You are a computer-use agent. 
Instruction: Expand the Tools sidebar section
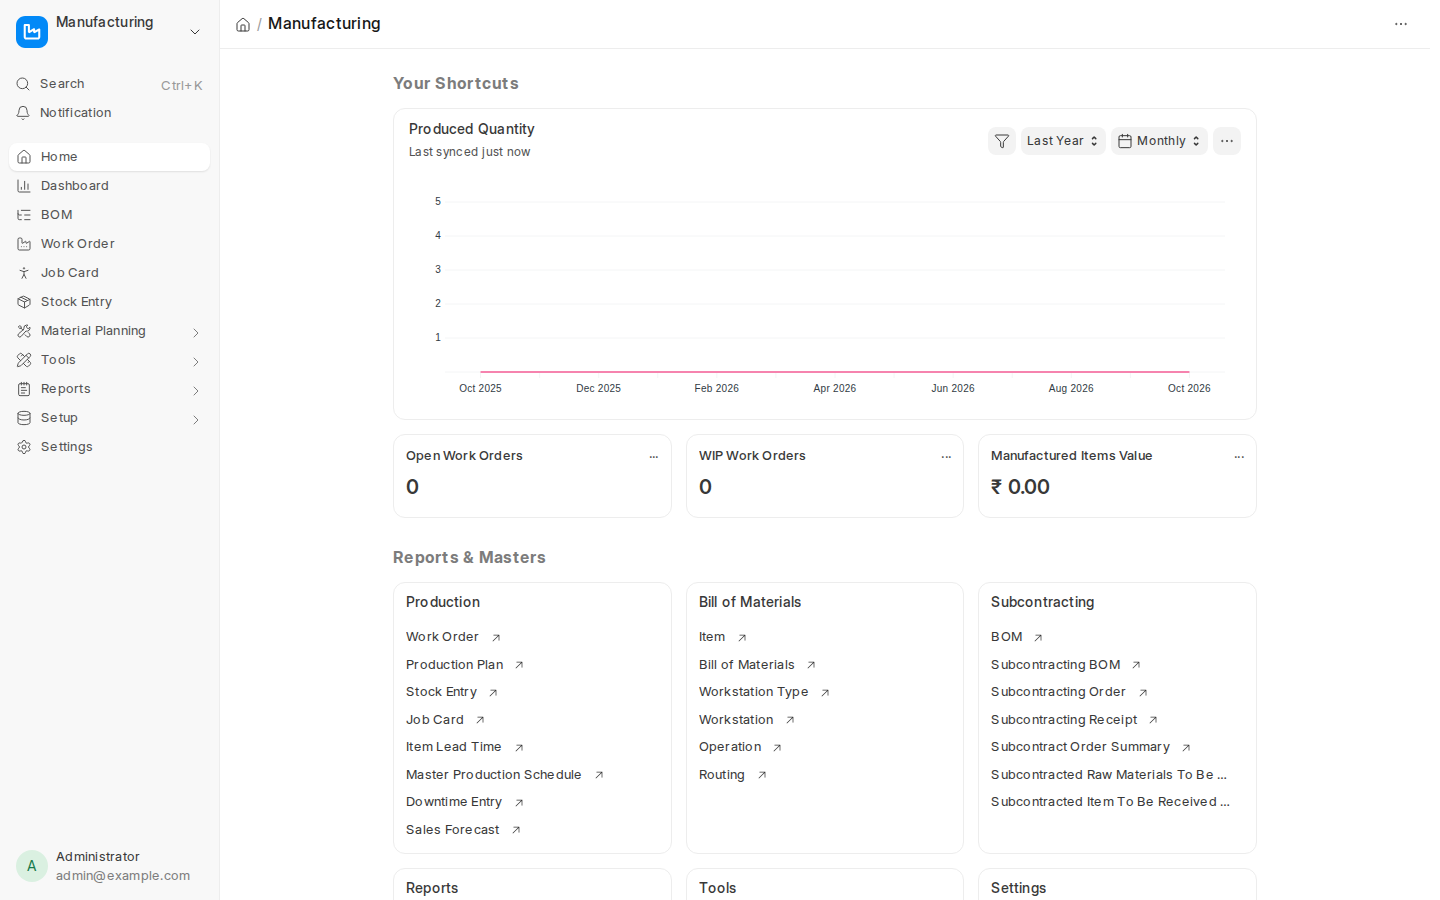coord(196,361)
